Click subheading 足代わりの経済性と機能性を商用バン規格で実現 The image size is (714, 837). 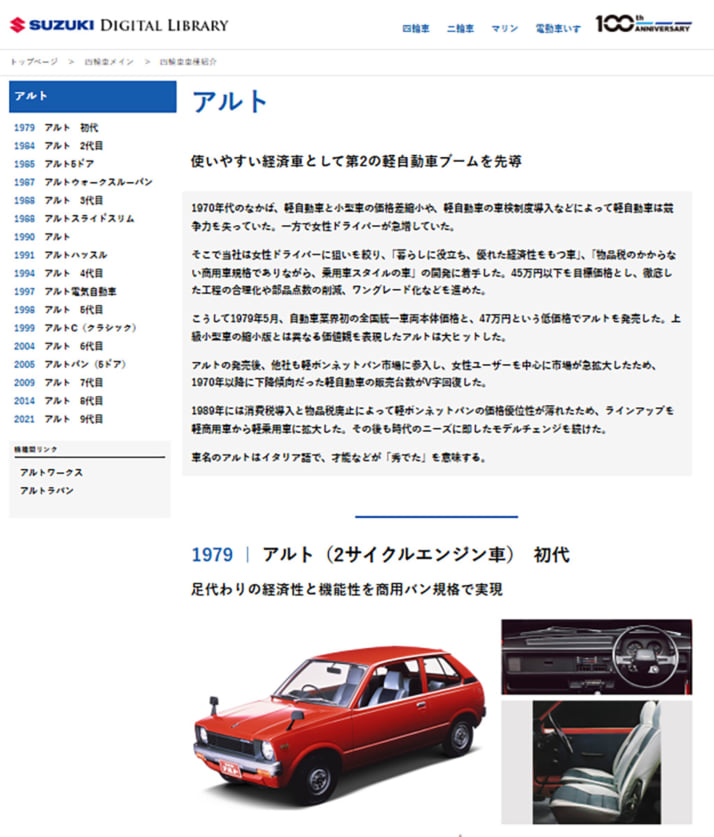347,589
